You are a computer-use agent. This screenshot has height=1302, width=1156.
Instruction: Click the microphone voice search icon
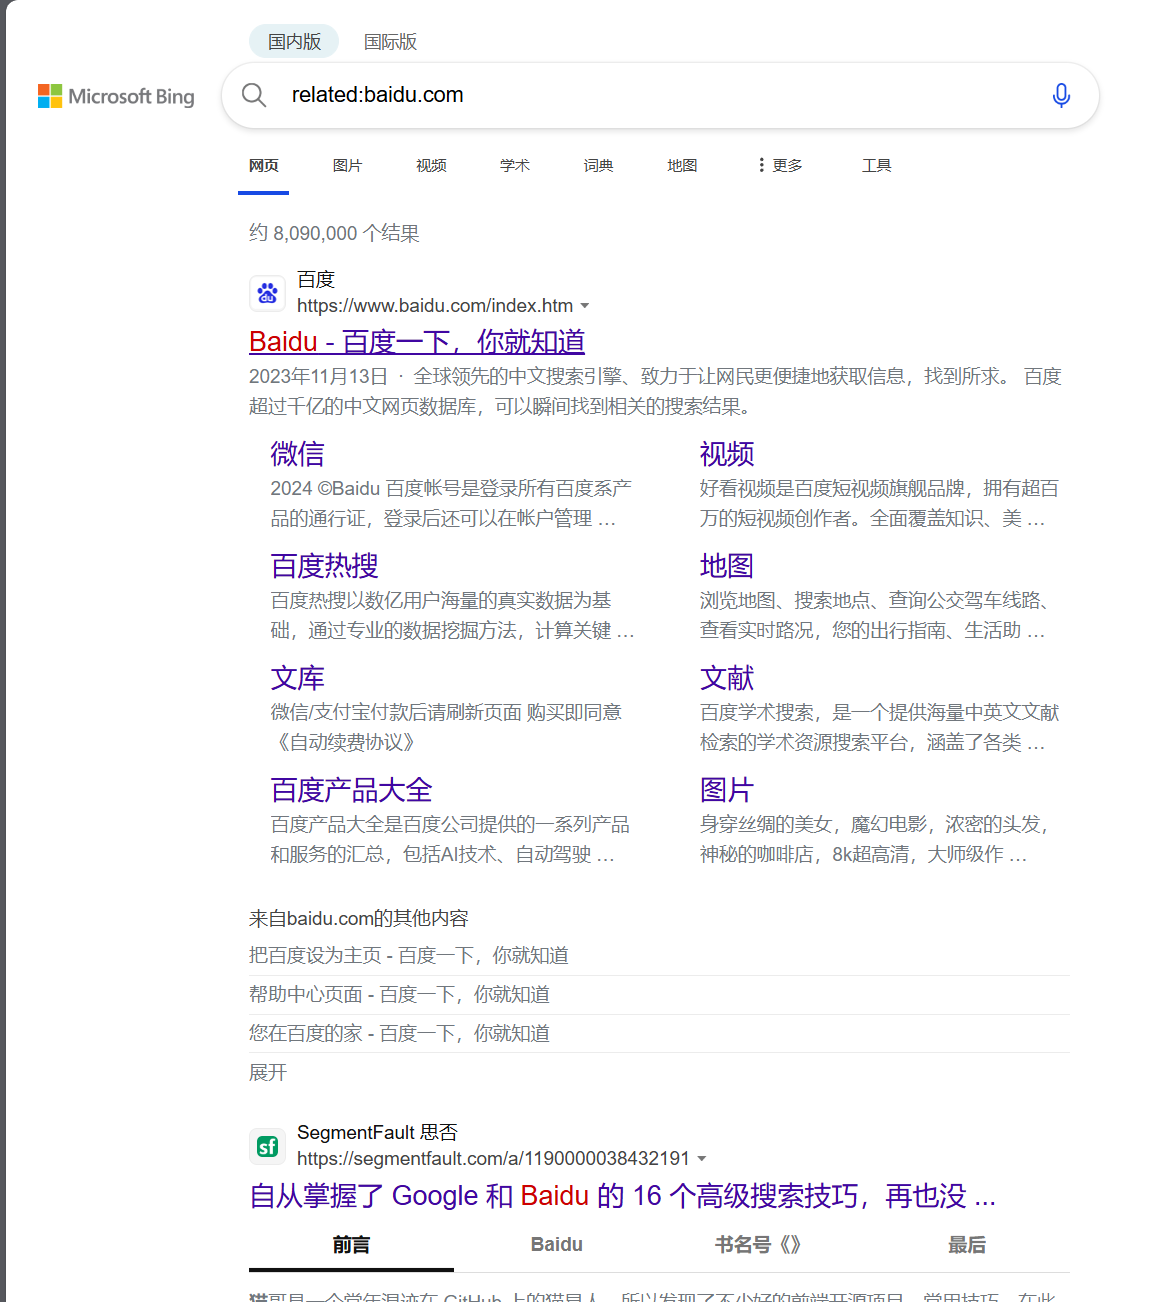pos(1060,95)
